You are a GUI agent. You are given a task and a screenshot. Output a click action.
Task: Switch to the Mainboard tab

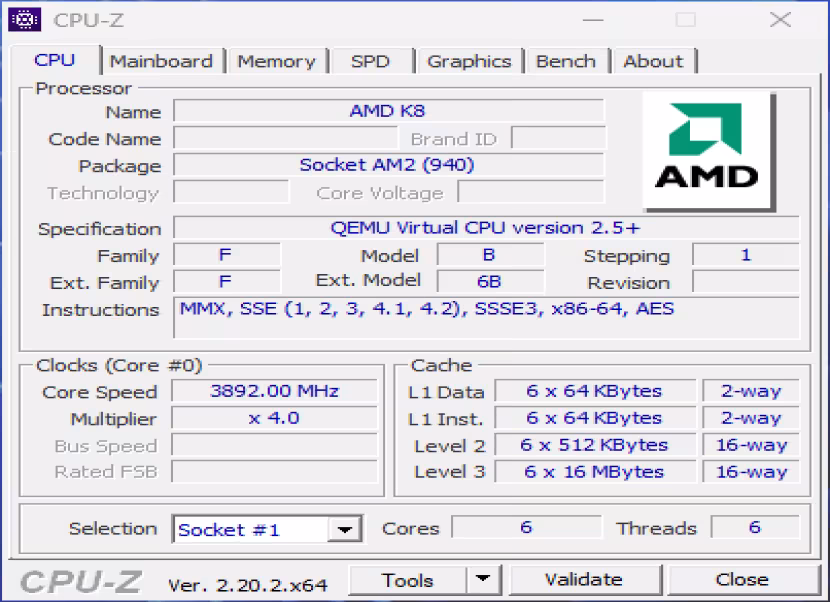161,61
